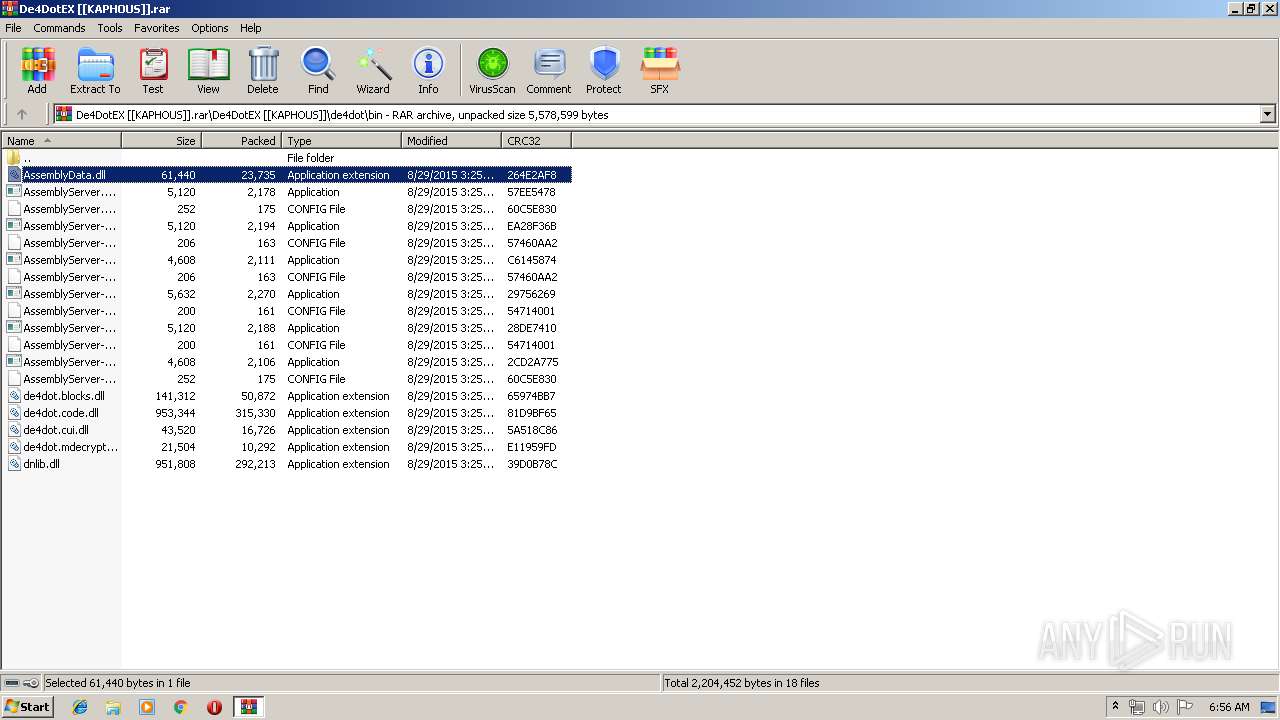Select de4dot.mdecrypt file row
The height and width of the screenshot is (720, 1280).
click(x=287, y=447)
